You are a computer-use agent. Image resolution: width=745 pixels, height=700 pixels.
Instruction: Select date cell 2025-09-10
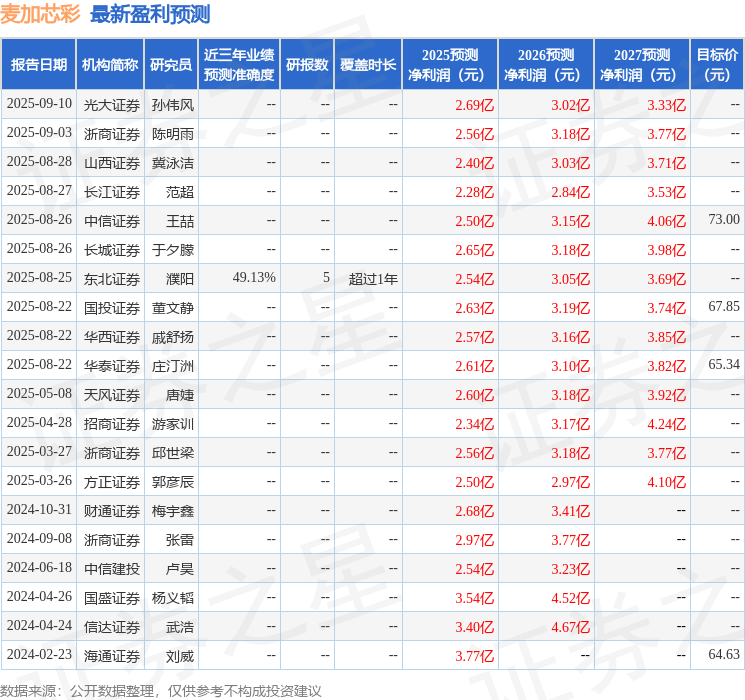pos(39,104)
